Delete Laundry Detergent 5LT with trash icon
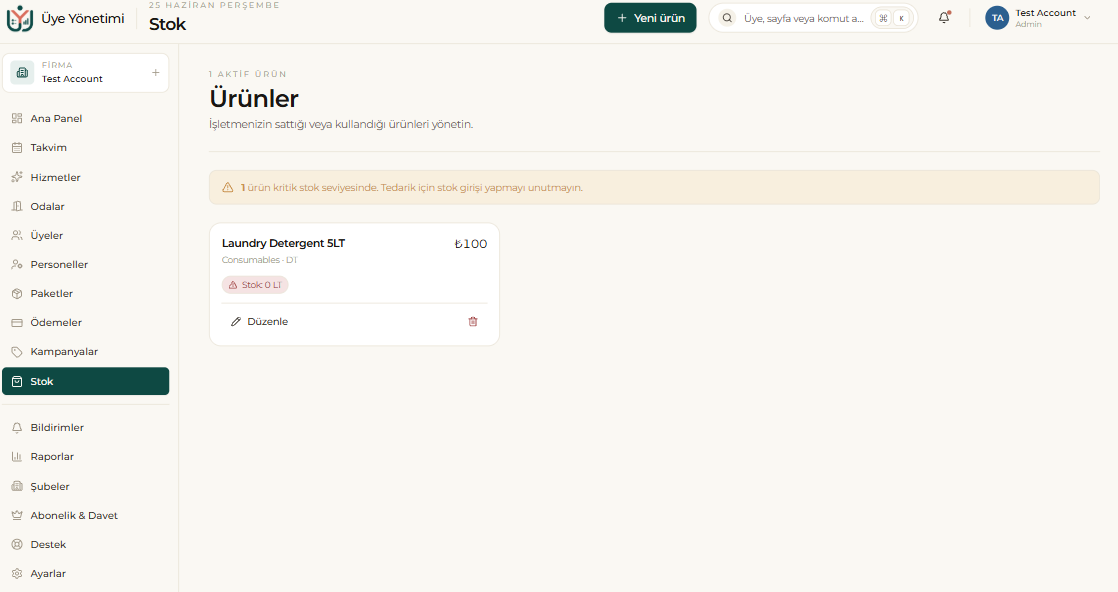The image size is (1118, 592). pos(473,322)
